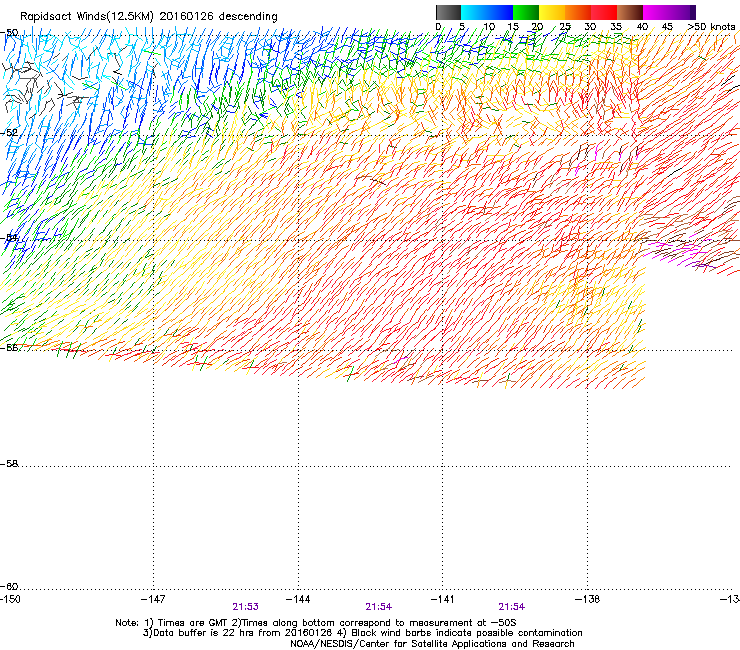This screenshot has width=740, height=650.
Task: Click the dark purple 45-50 knots color bar segment
Action: [682, 12]
